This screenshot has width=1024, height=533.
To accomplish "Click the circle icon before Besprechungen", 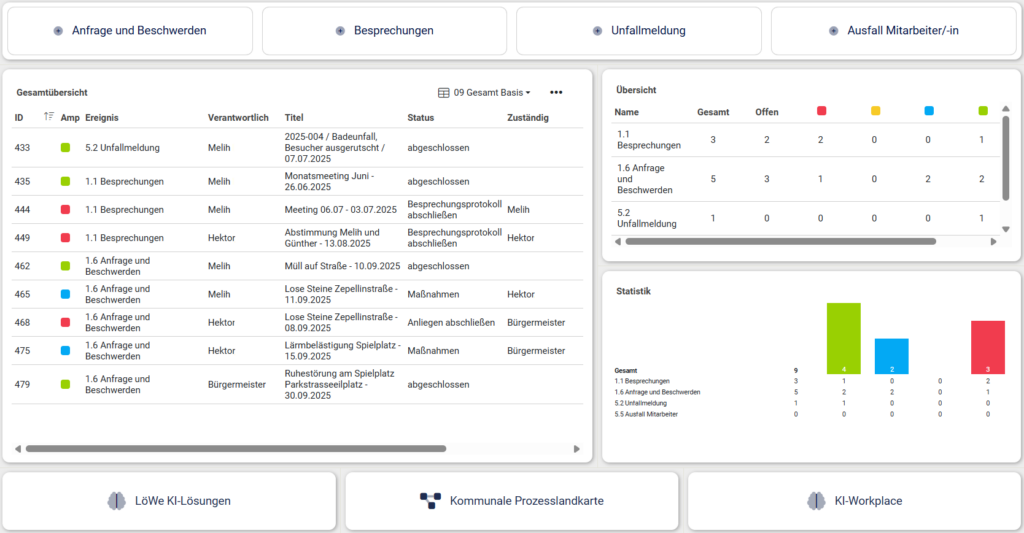I will [x=340, y=31].
